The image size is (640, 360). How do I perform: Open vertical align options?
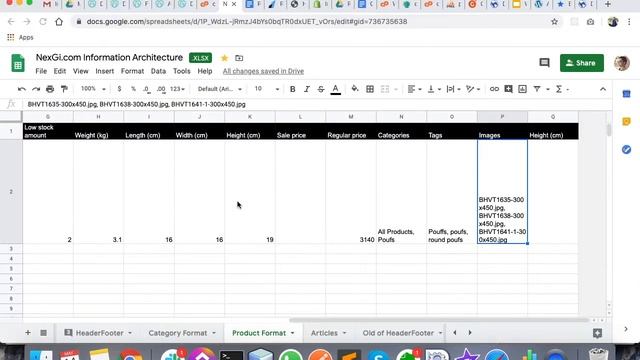433,89
